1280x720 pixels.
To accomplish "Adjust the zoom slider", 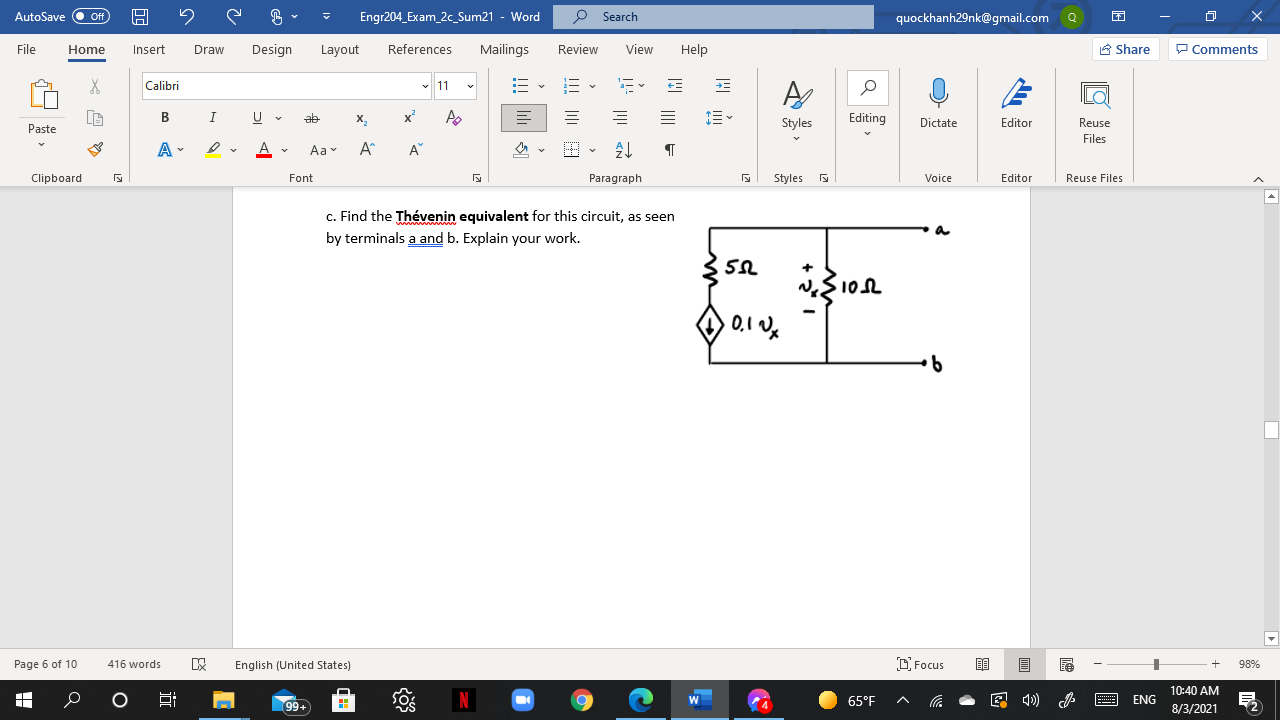I will click(1155, 663).
